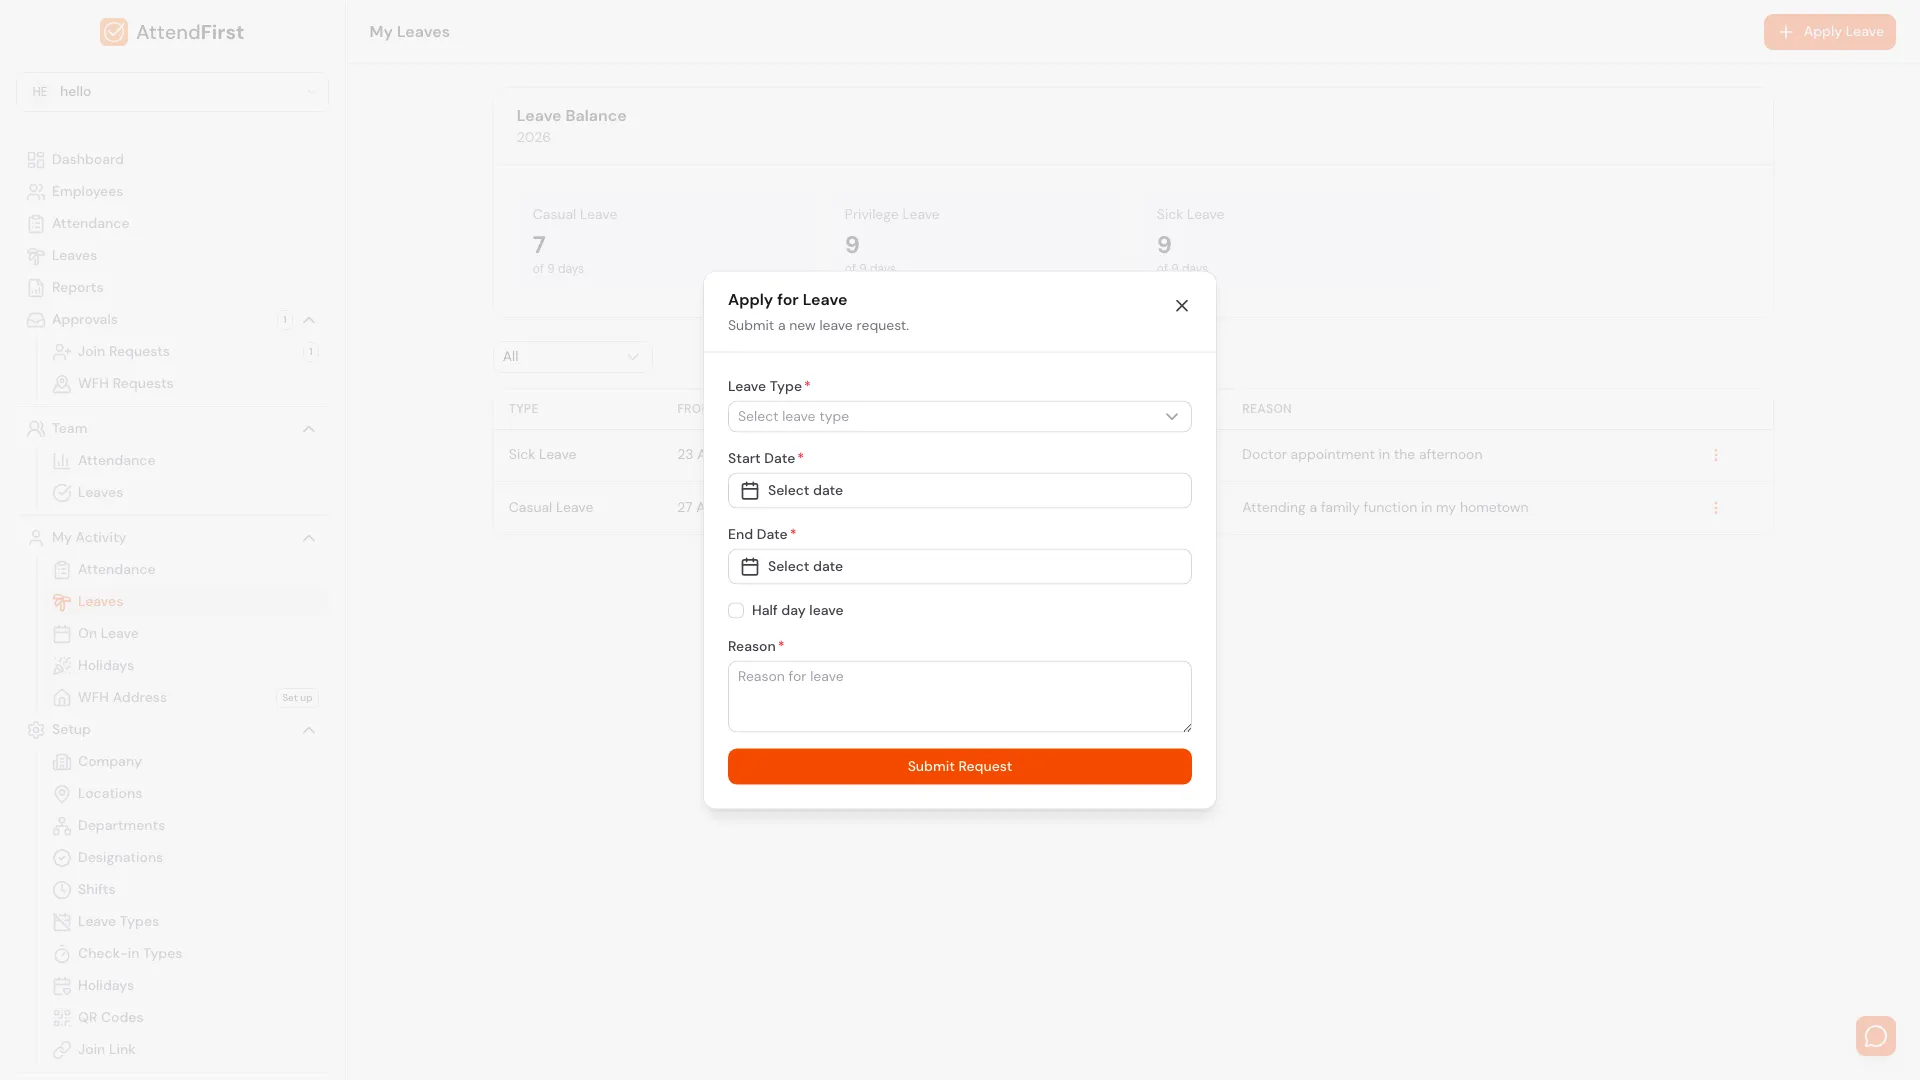1920x1080 pixels.
Task: Click the On Leave calendar icon
Action: (x=62, y=634)
